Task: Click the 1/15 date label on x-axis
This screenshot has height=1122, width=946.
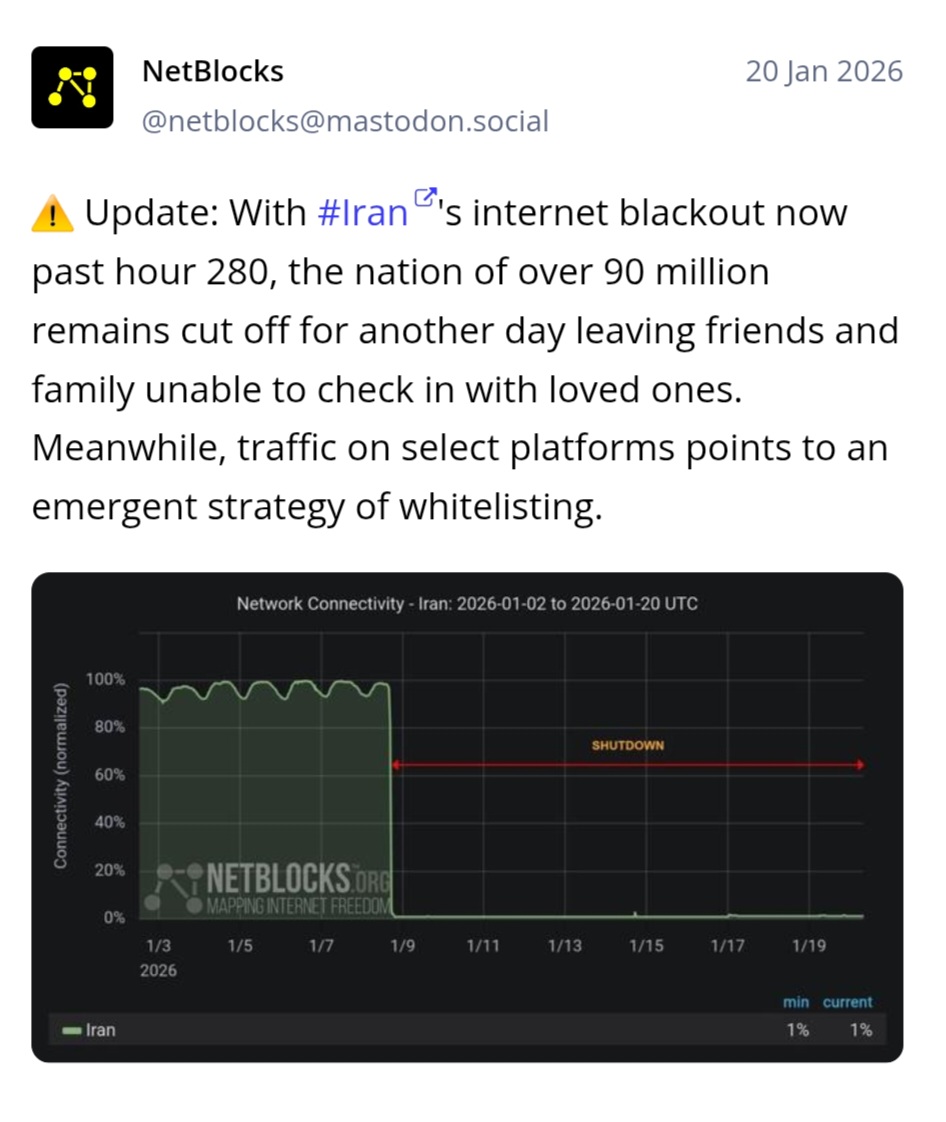Action: (x=646, y=946)
